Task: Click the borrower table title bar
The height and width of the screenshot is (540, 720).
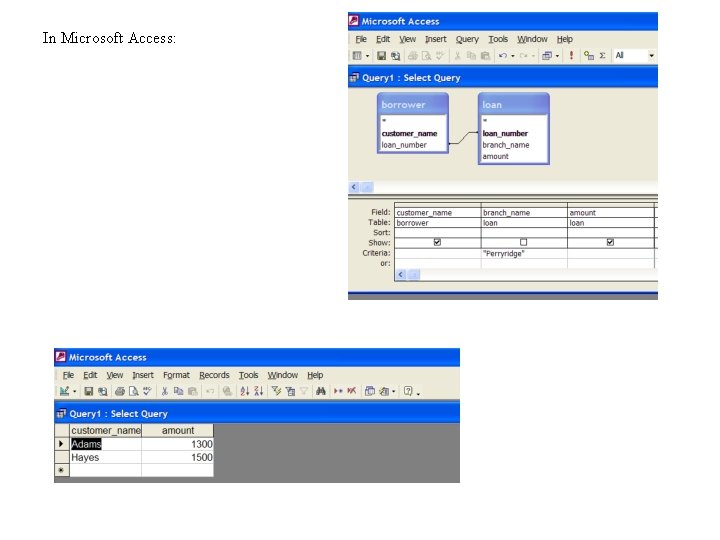Action: (413, 104)
